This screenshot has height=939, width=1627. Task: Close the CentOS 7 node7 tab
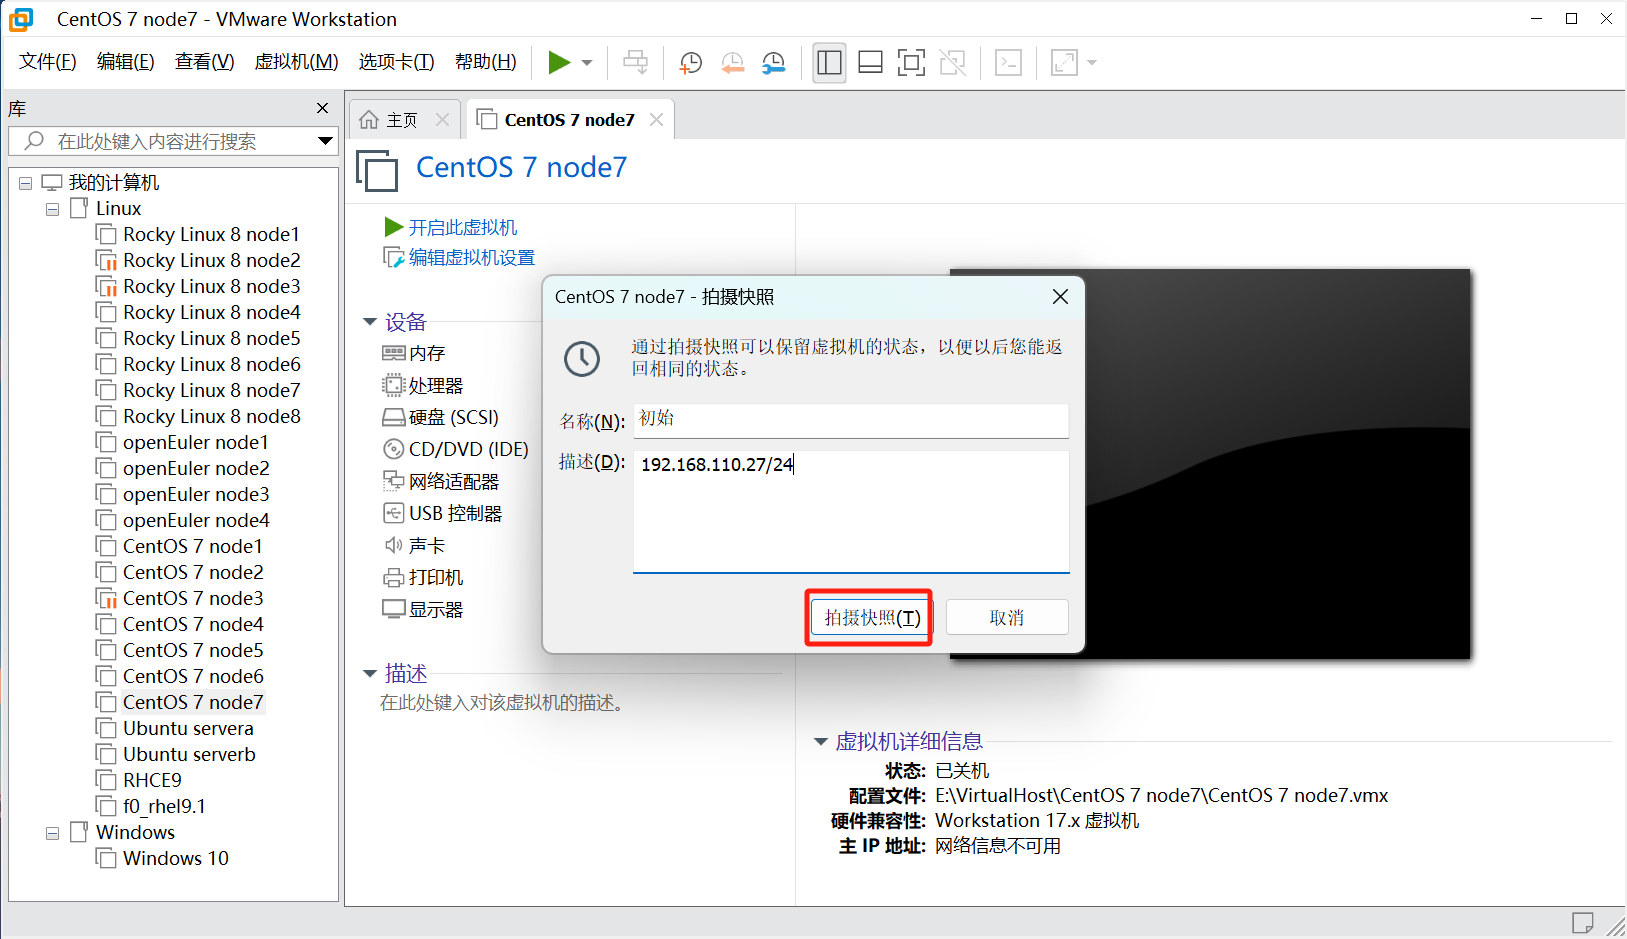(x=656, y=120)
